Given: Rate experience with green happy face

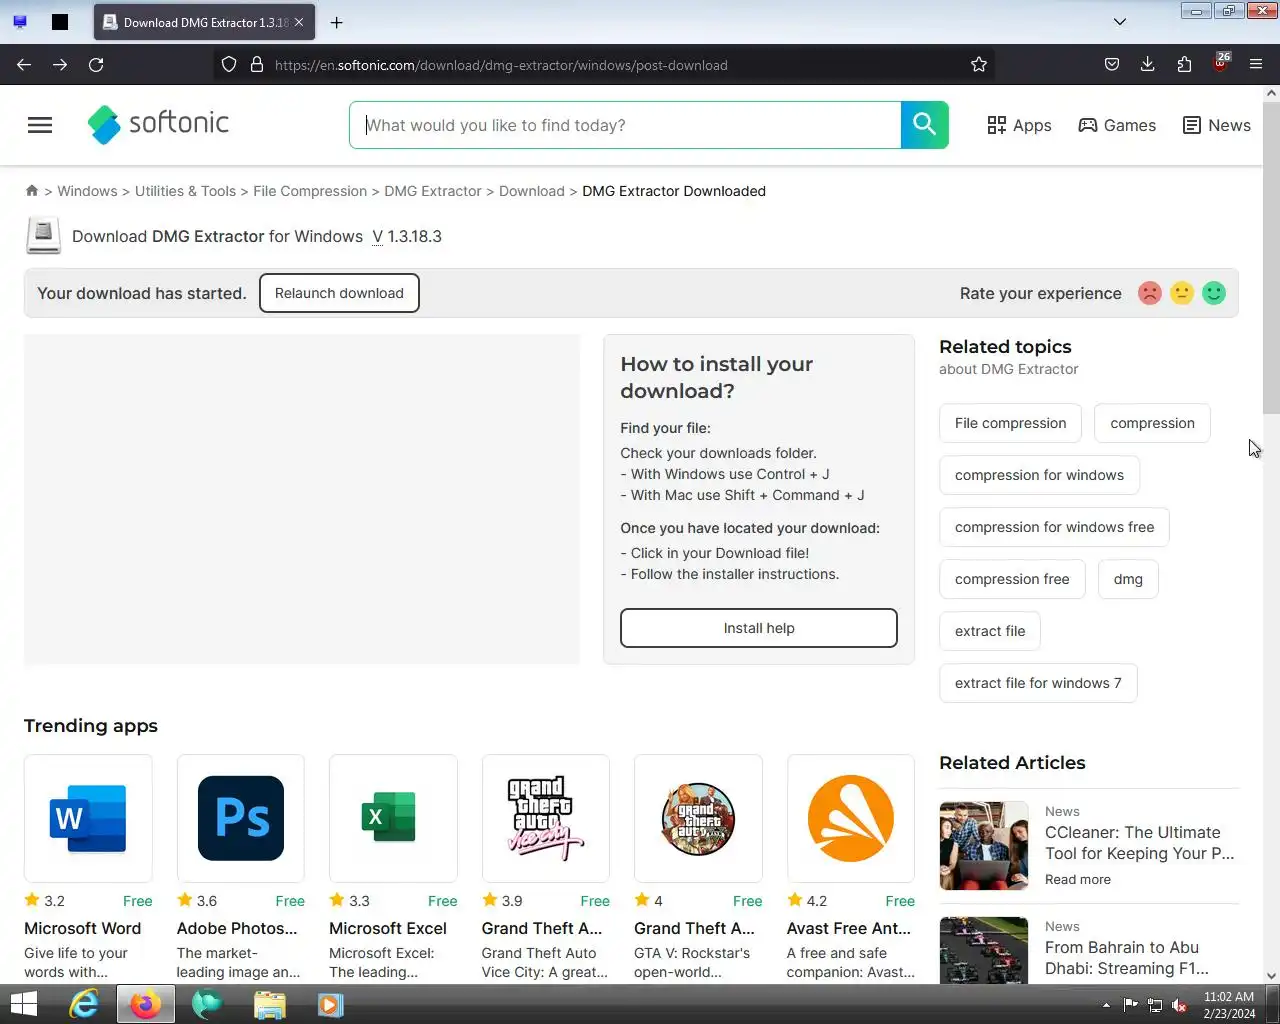Looking at the screenshot, I should [x=1214, y=293].
